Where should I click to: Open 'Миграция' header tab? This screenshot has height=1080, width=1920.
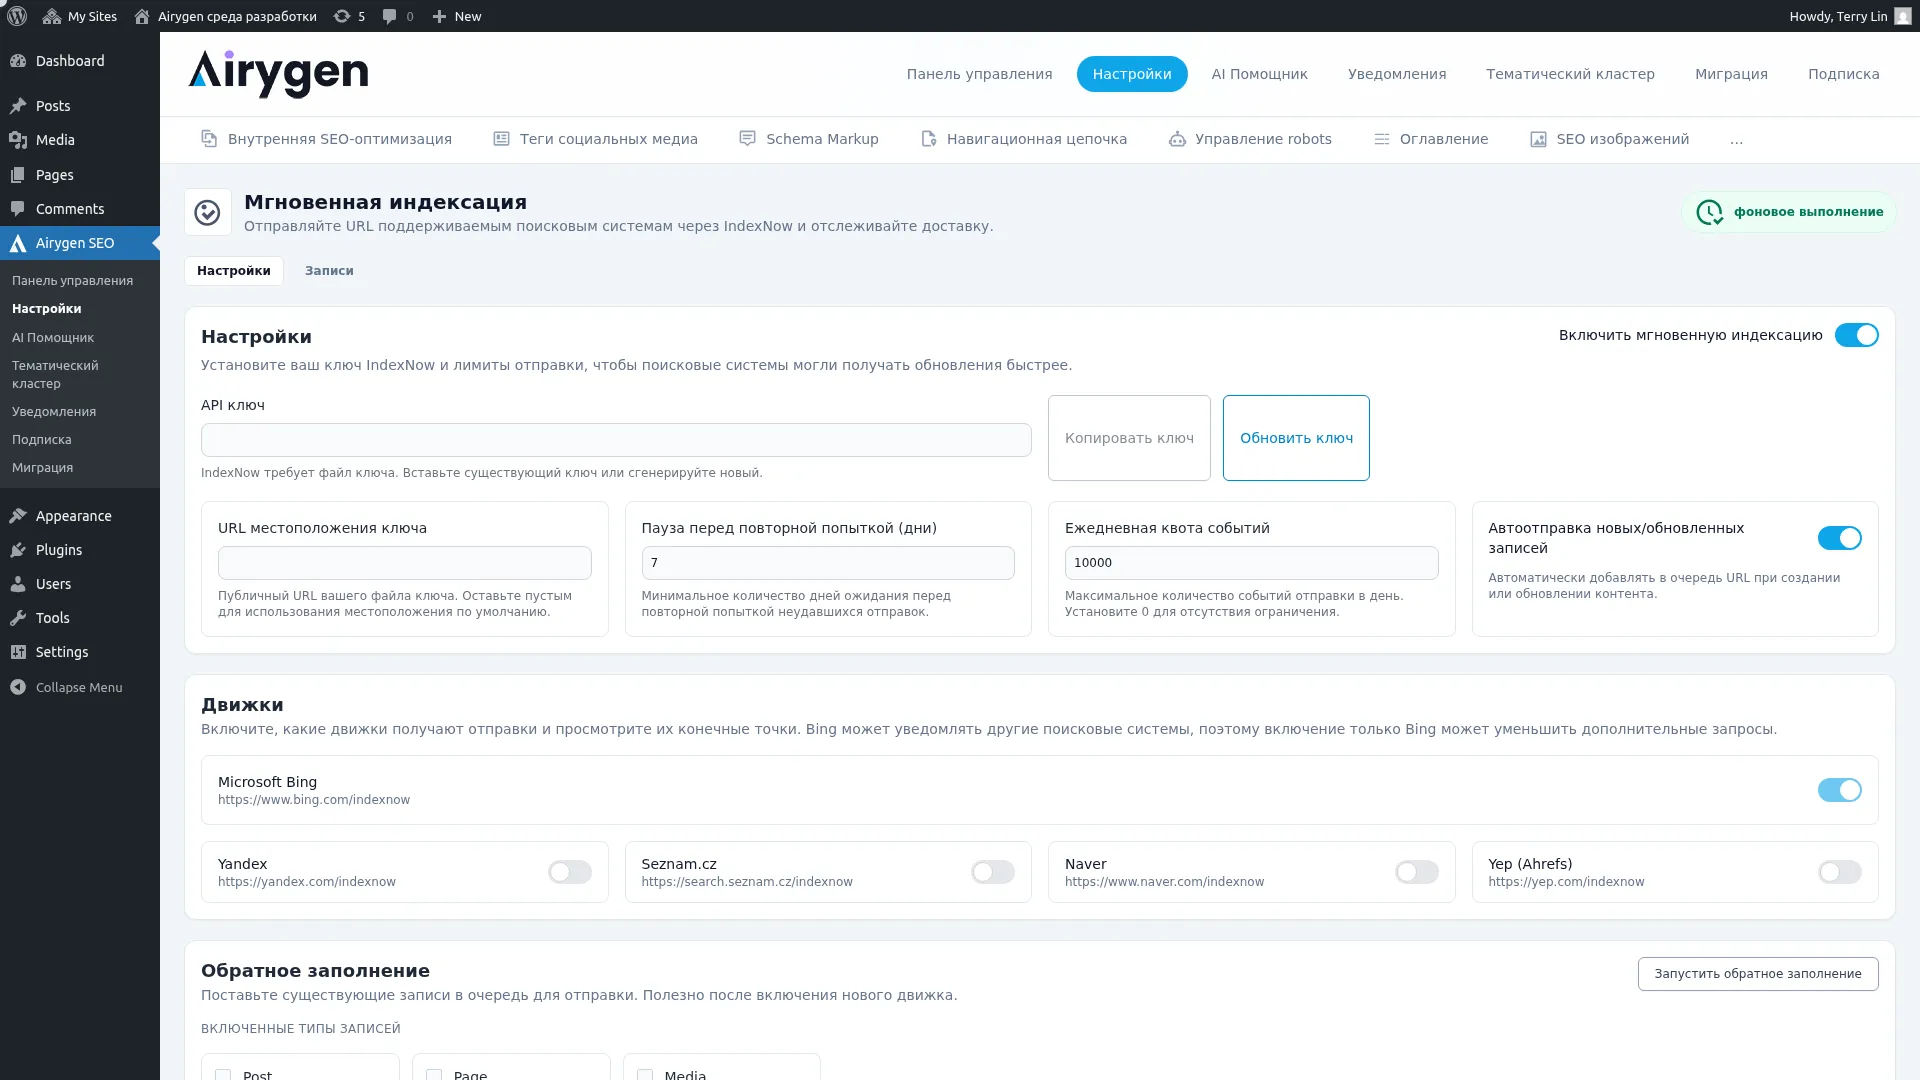coord(1731,74)
